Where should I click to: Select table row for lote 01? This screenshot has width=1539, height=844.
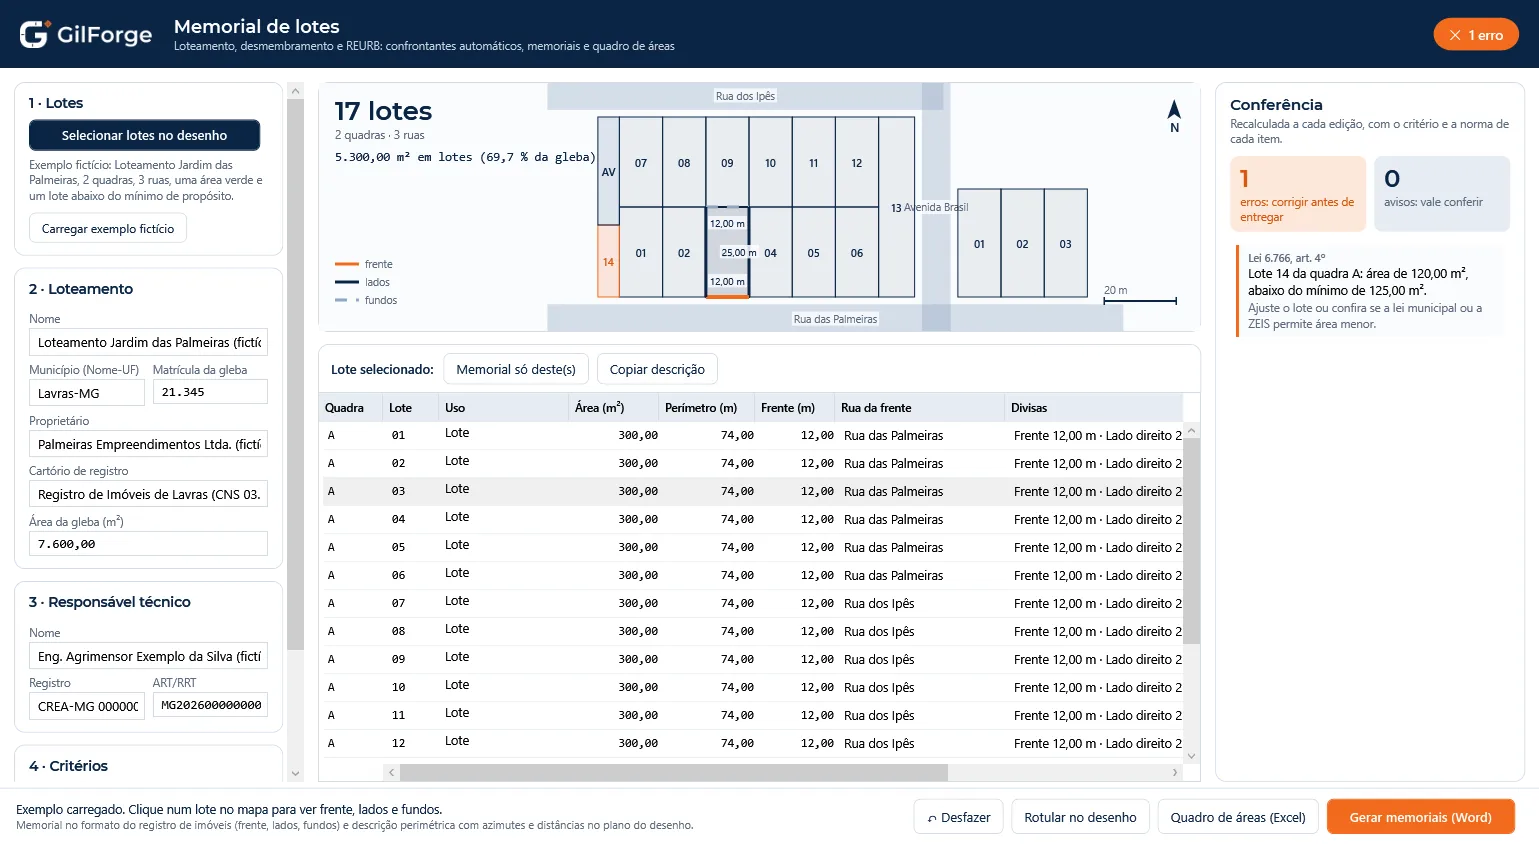click(x=751, y=435)
